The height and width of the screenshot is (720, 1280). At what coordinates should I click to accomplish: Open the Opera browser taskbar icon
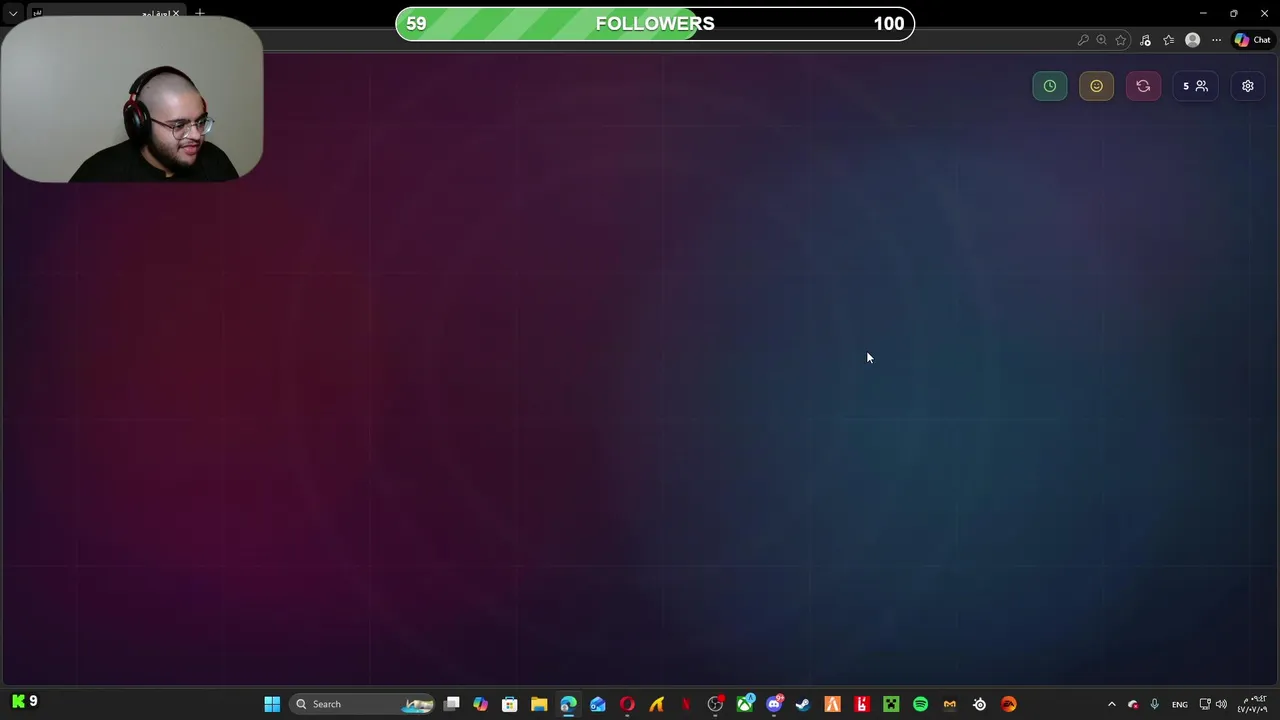[627, 704]
